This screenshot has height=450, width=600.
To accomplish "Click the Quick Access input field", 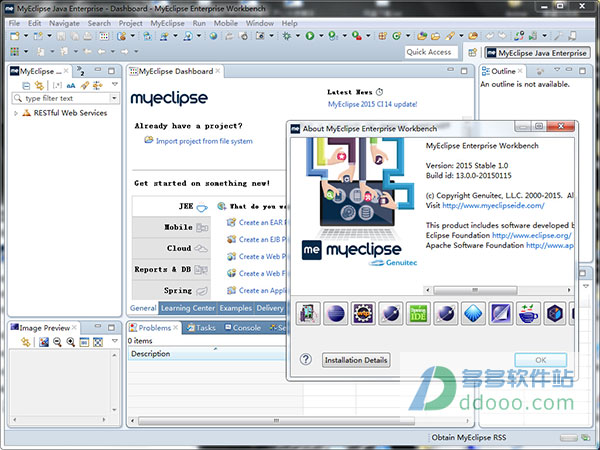I will tap(431, 52).
